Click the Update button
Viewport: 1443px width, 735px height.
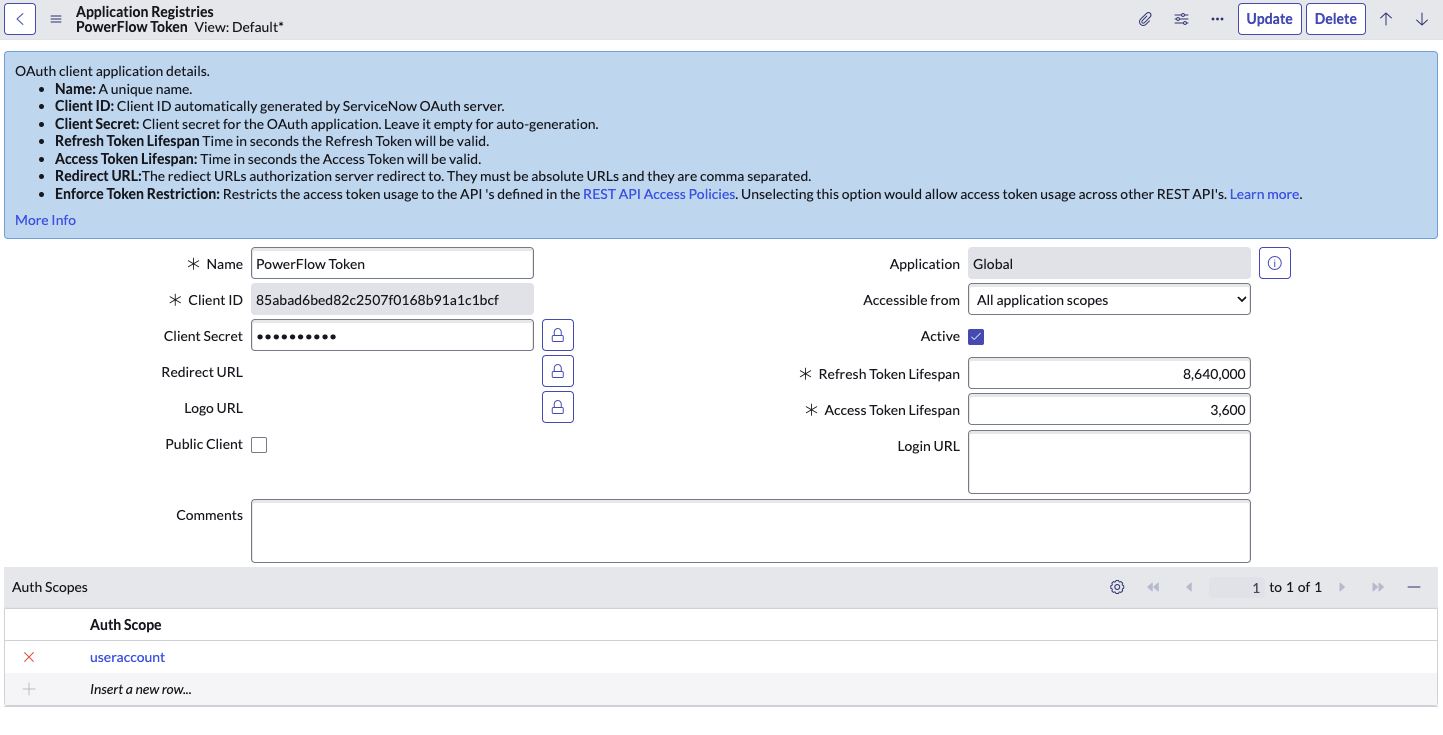1269,19
